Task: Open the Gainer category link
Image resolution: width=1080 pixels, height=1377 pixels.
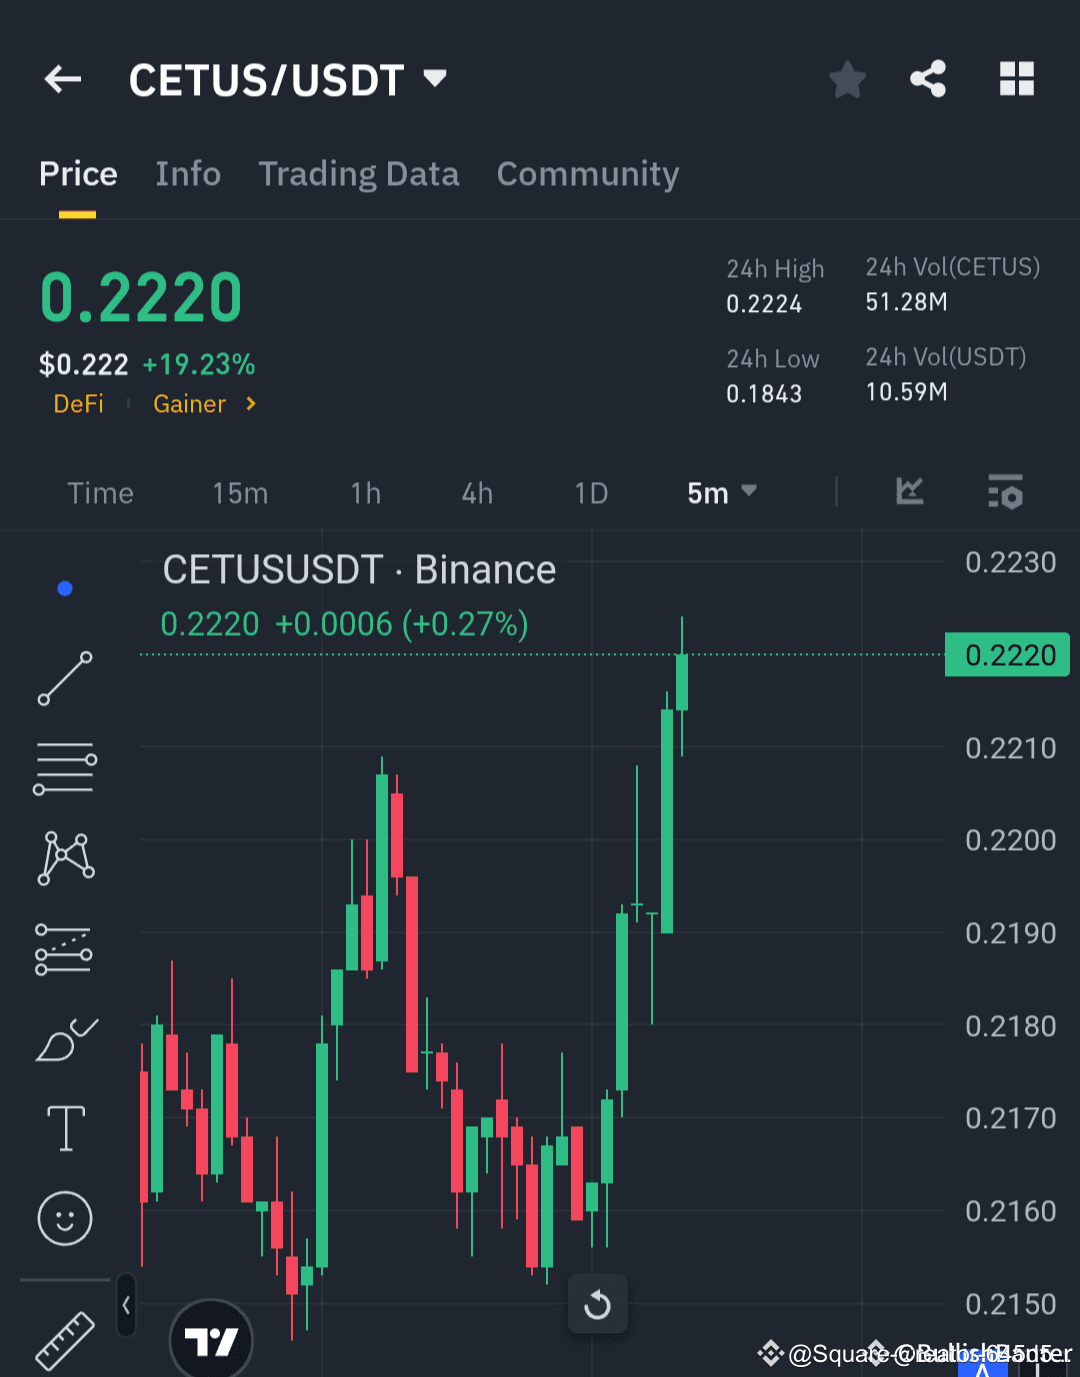Action: pyautogui.click(x=190, y=404)
